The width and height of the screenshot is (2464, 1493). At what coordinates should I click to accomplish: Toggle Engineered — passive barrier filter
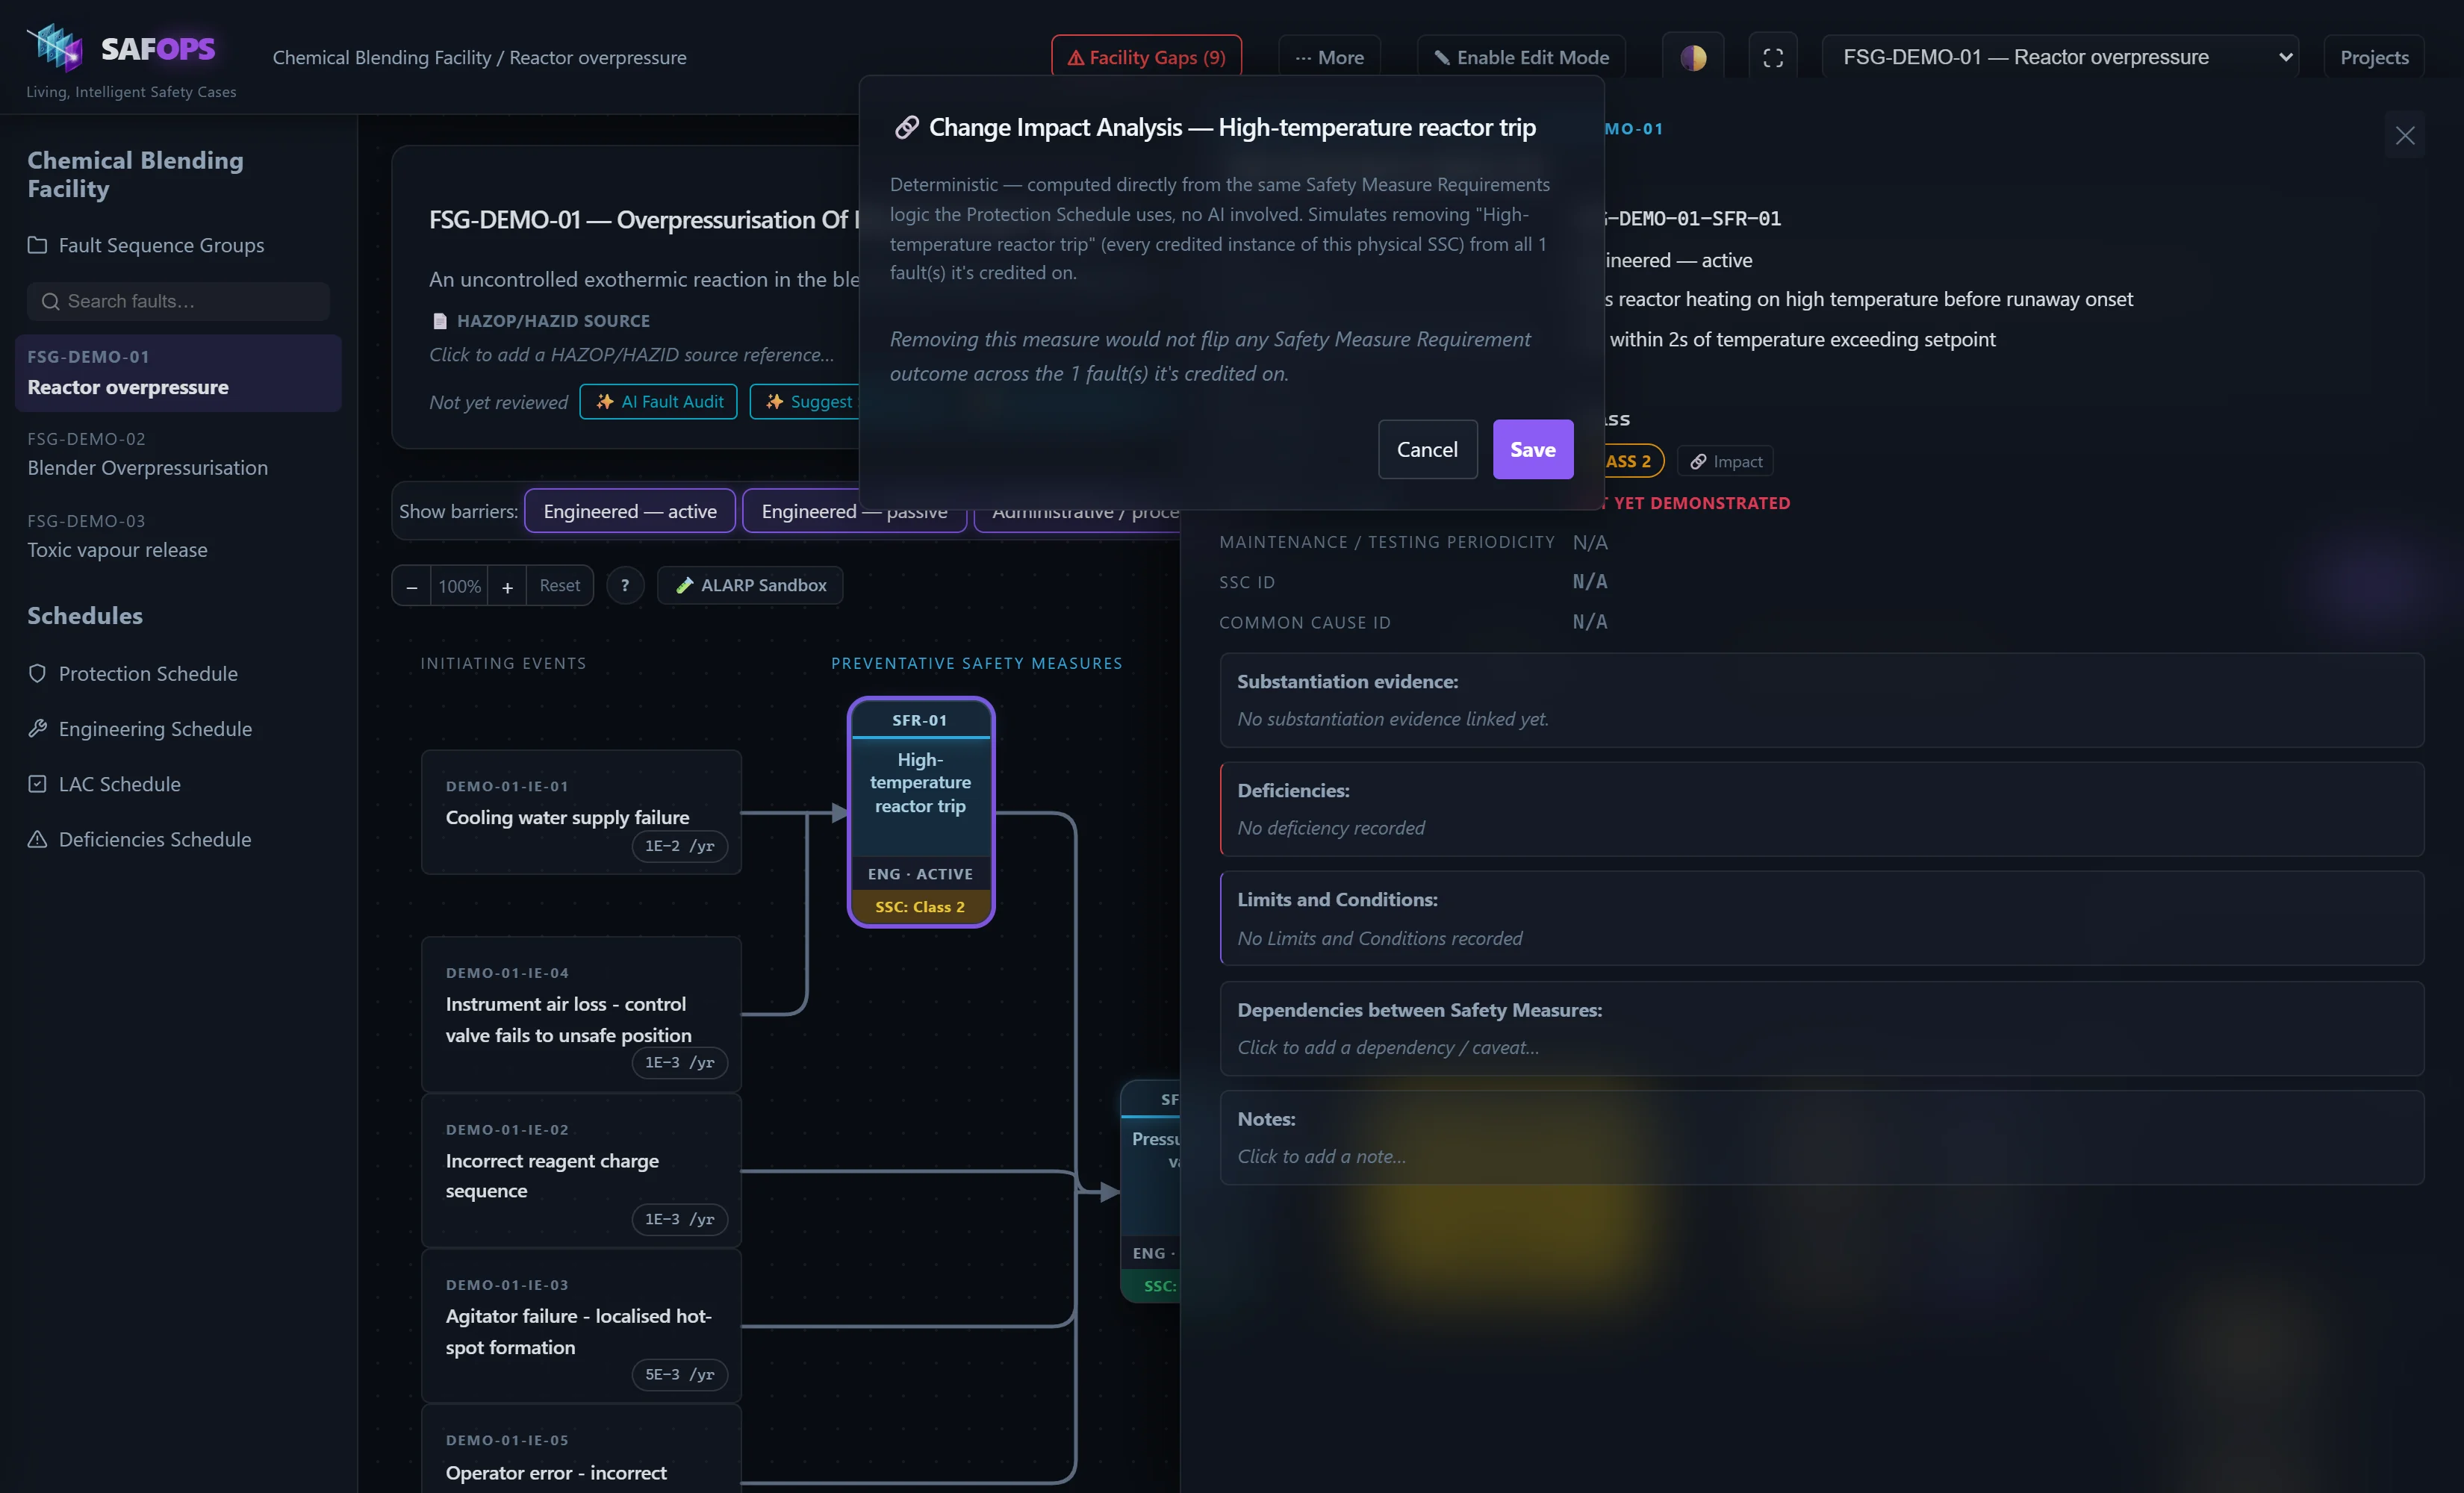click(x=854, y=511)
